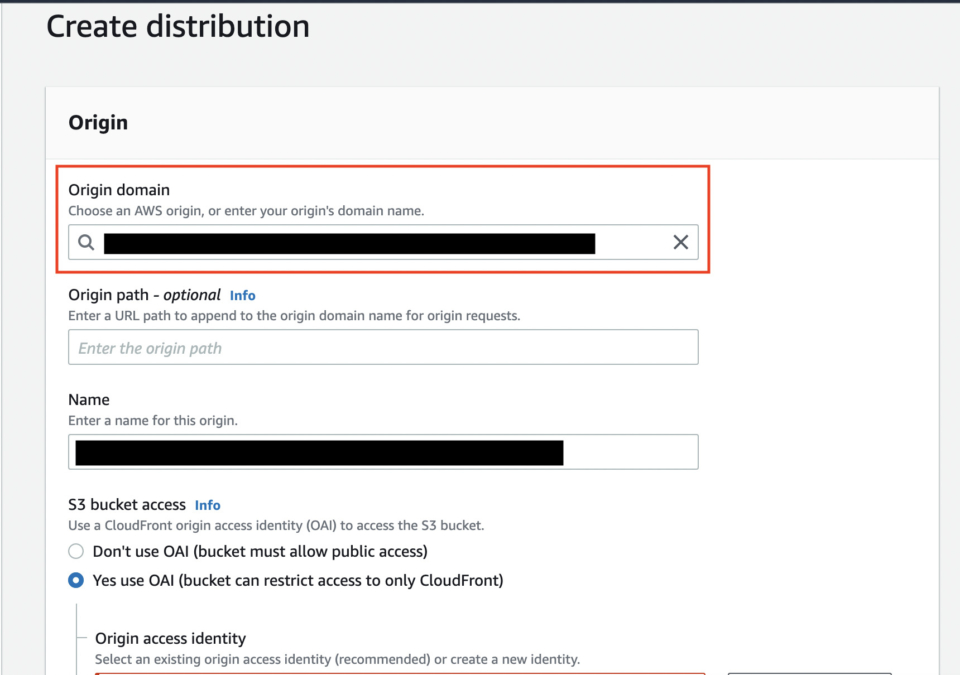Open Info help for Origin path
960x675 pixels.
coord(242,295)
